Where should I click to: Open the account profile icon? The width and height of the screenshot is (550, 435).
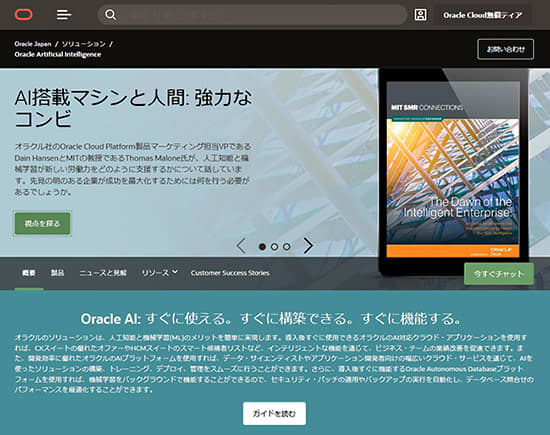(x=420, y=15)
